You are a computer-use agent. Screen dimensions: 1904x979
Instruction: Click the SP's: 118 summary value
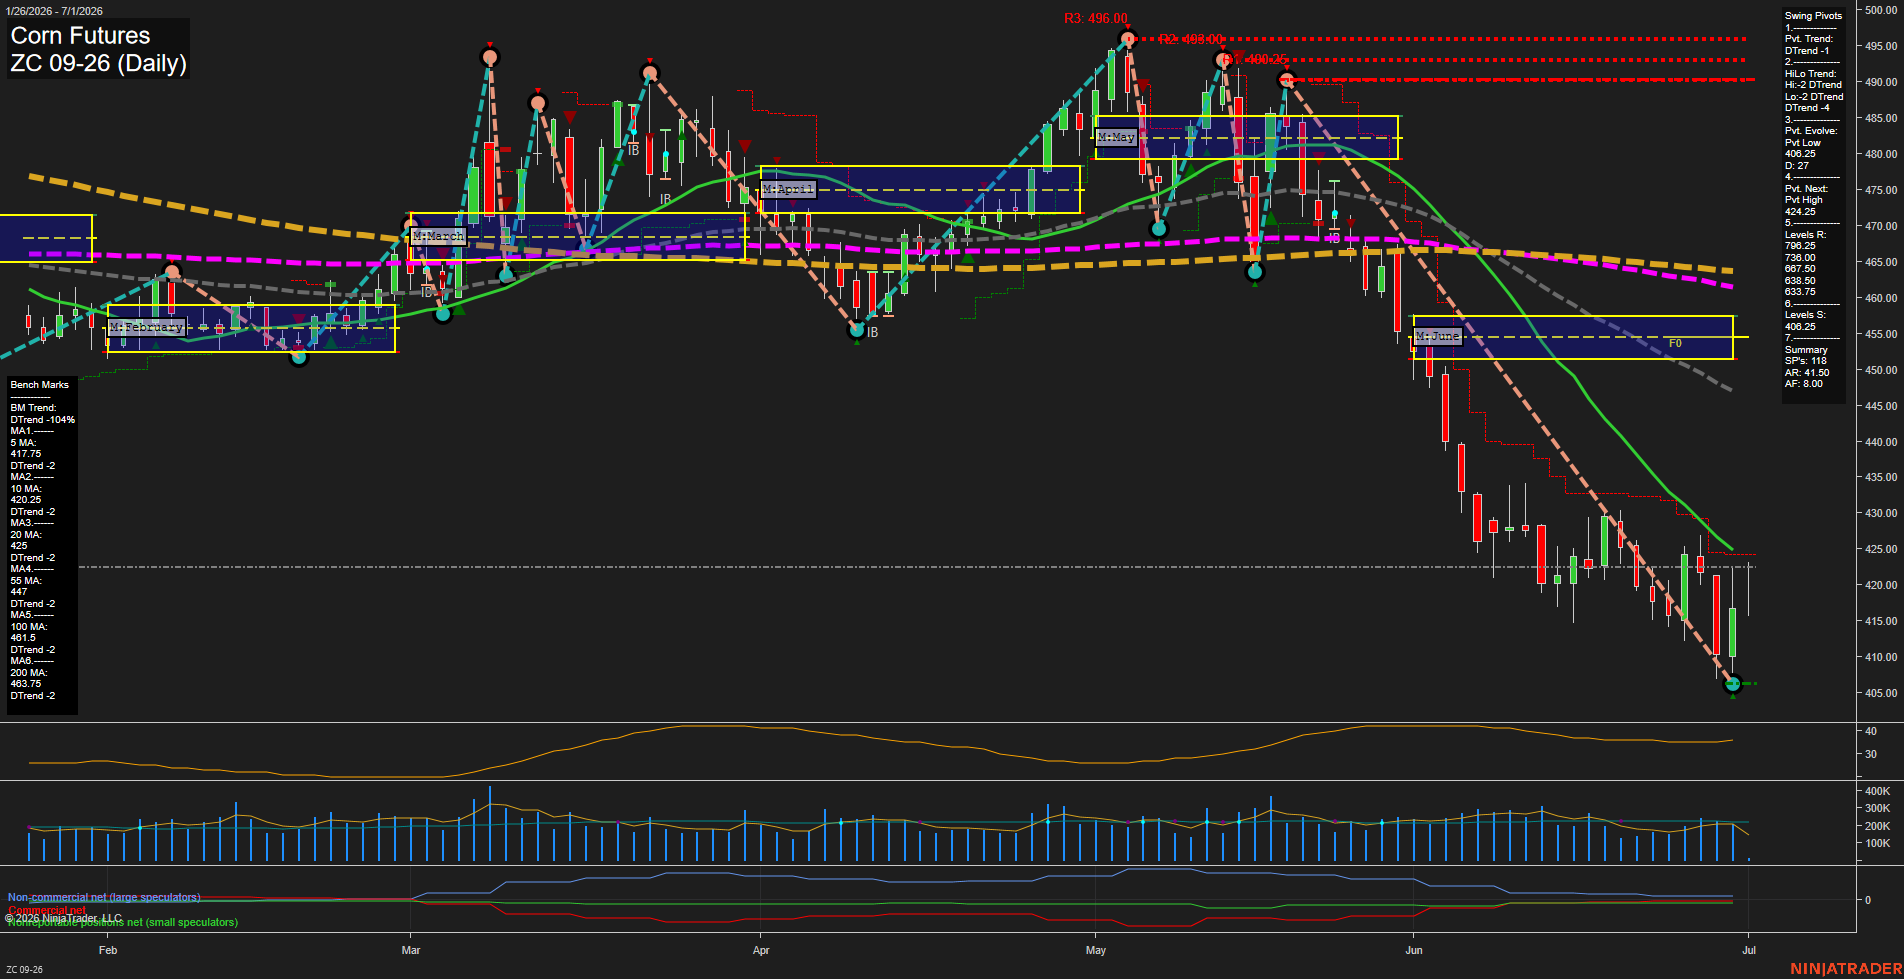click(1805, 361)
